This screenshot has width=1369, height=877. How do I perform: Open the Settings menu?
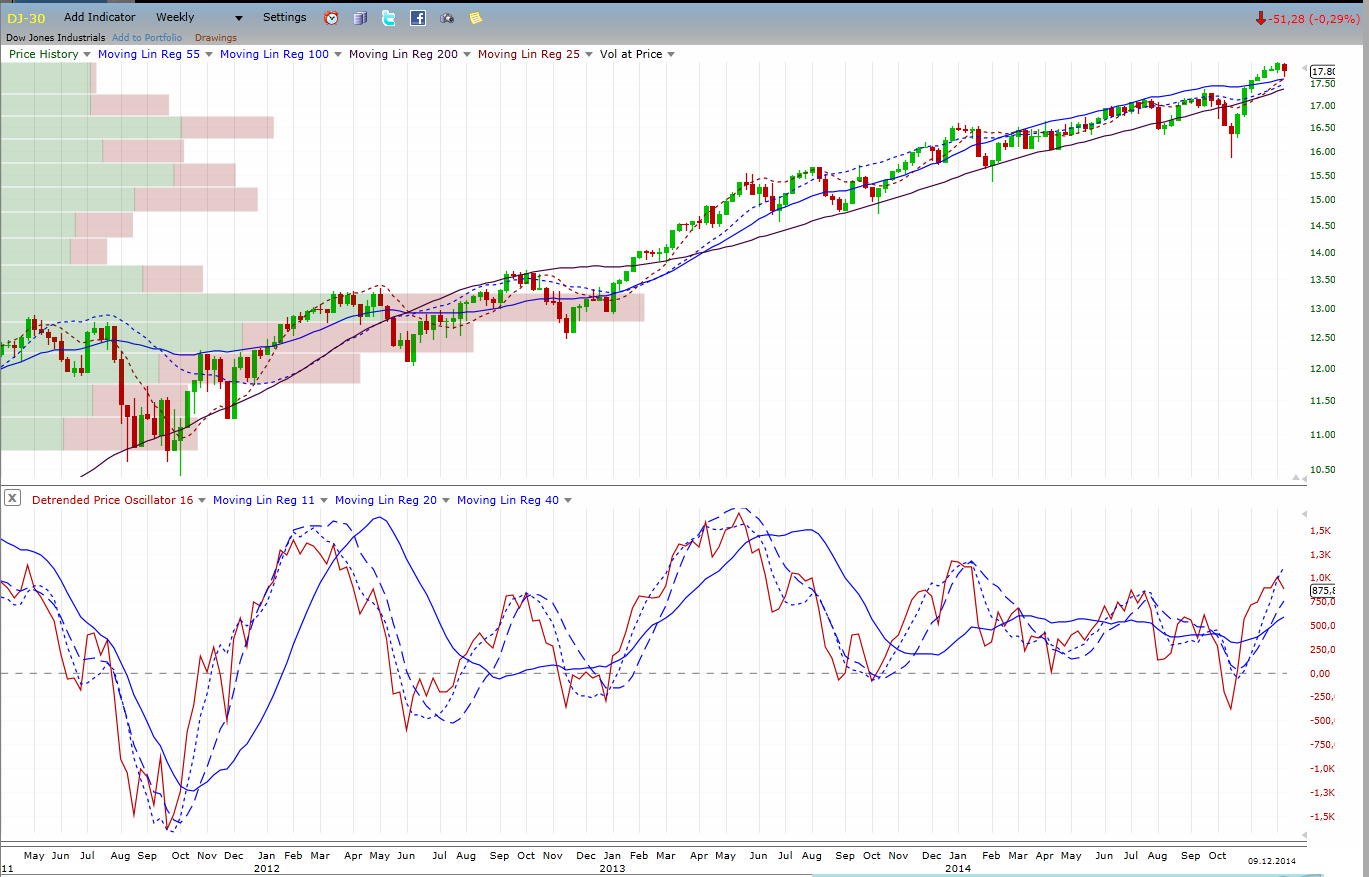(x=285, y=18)
